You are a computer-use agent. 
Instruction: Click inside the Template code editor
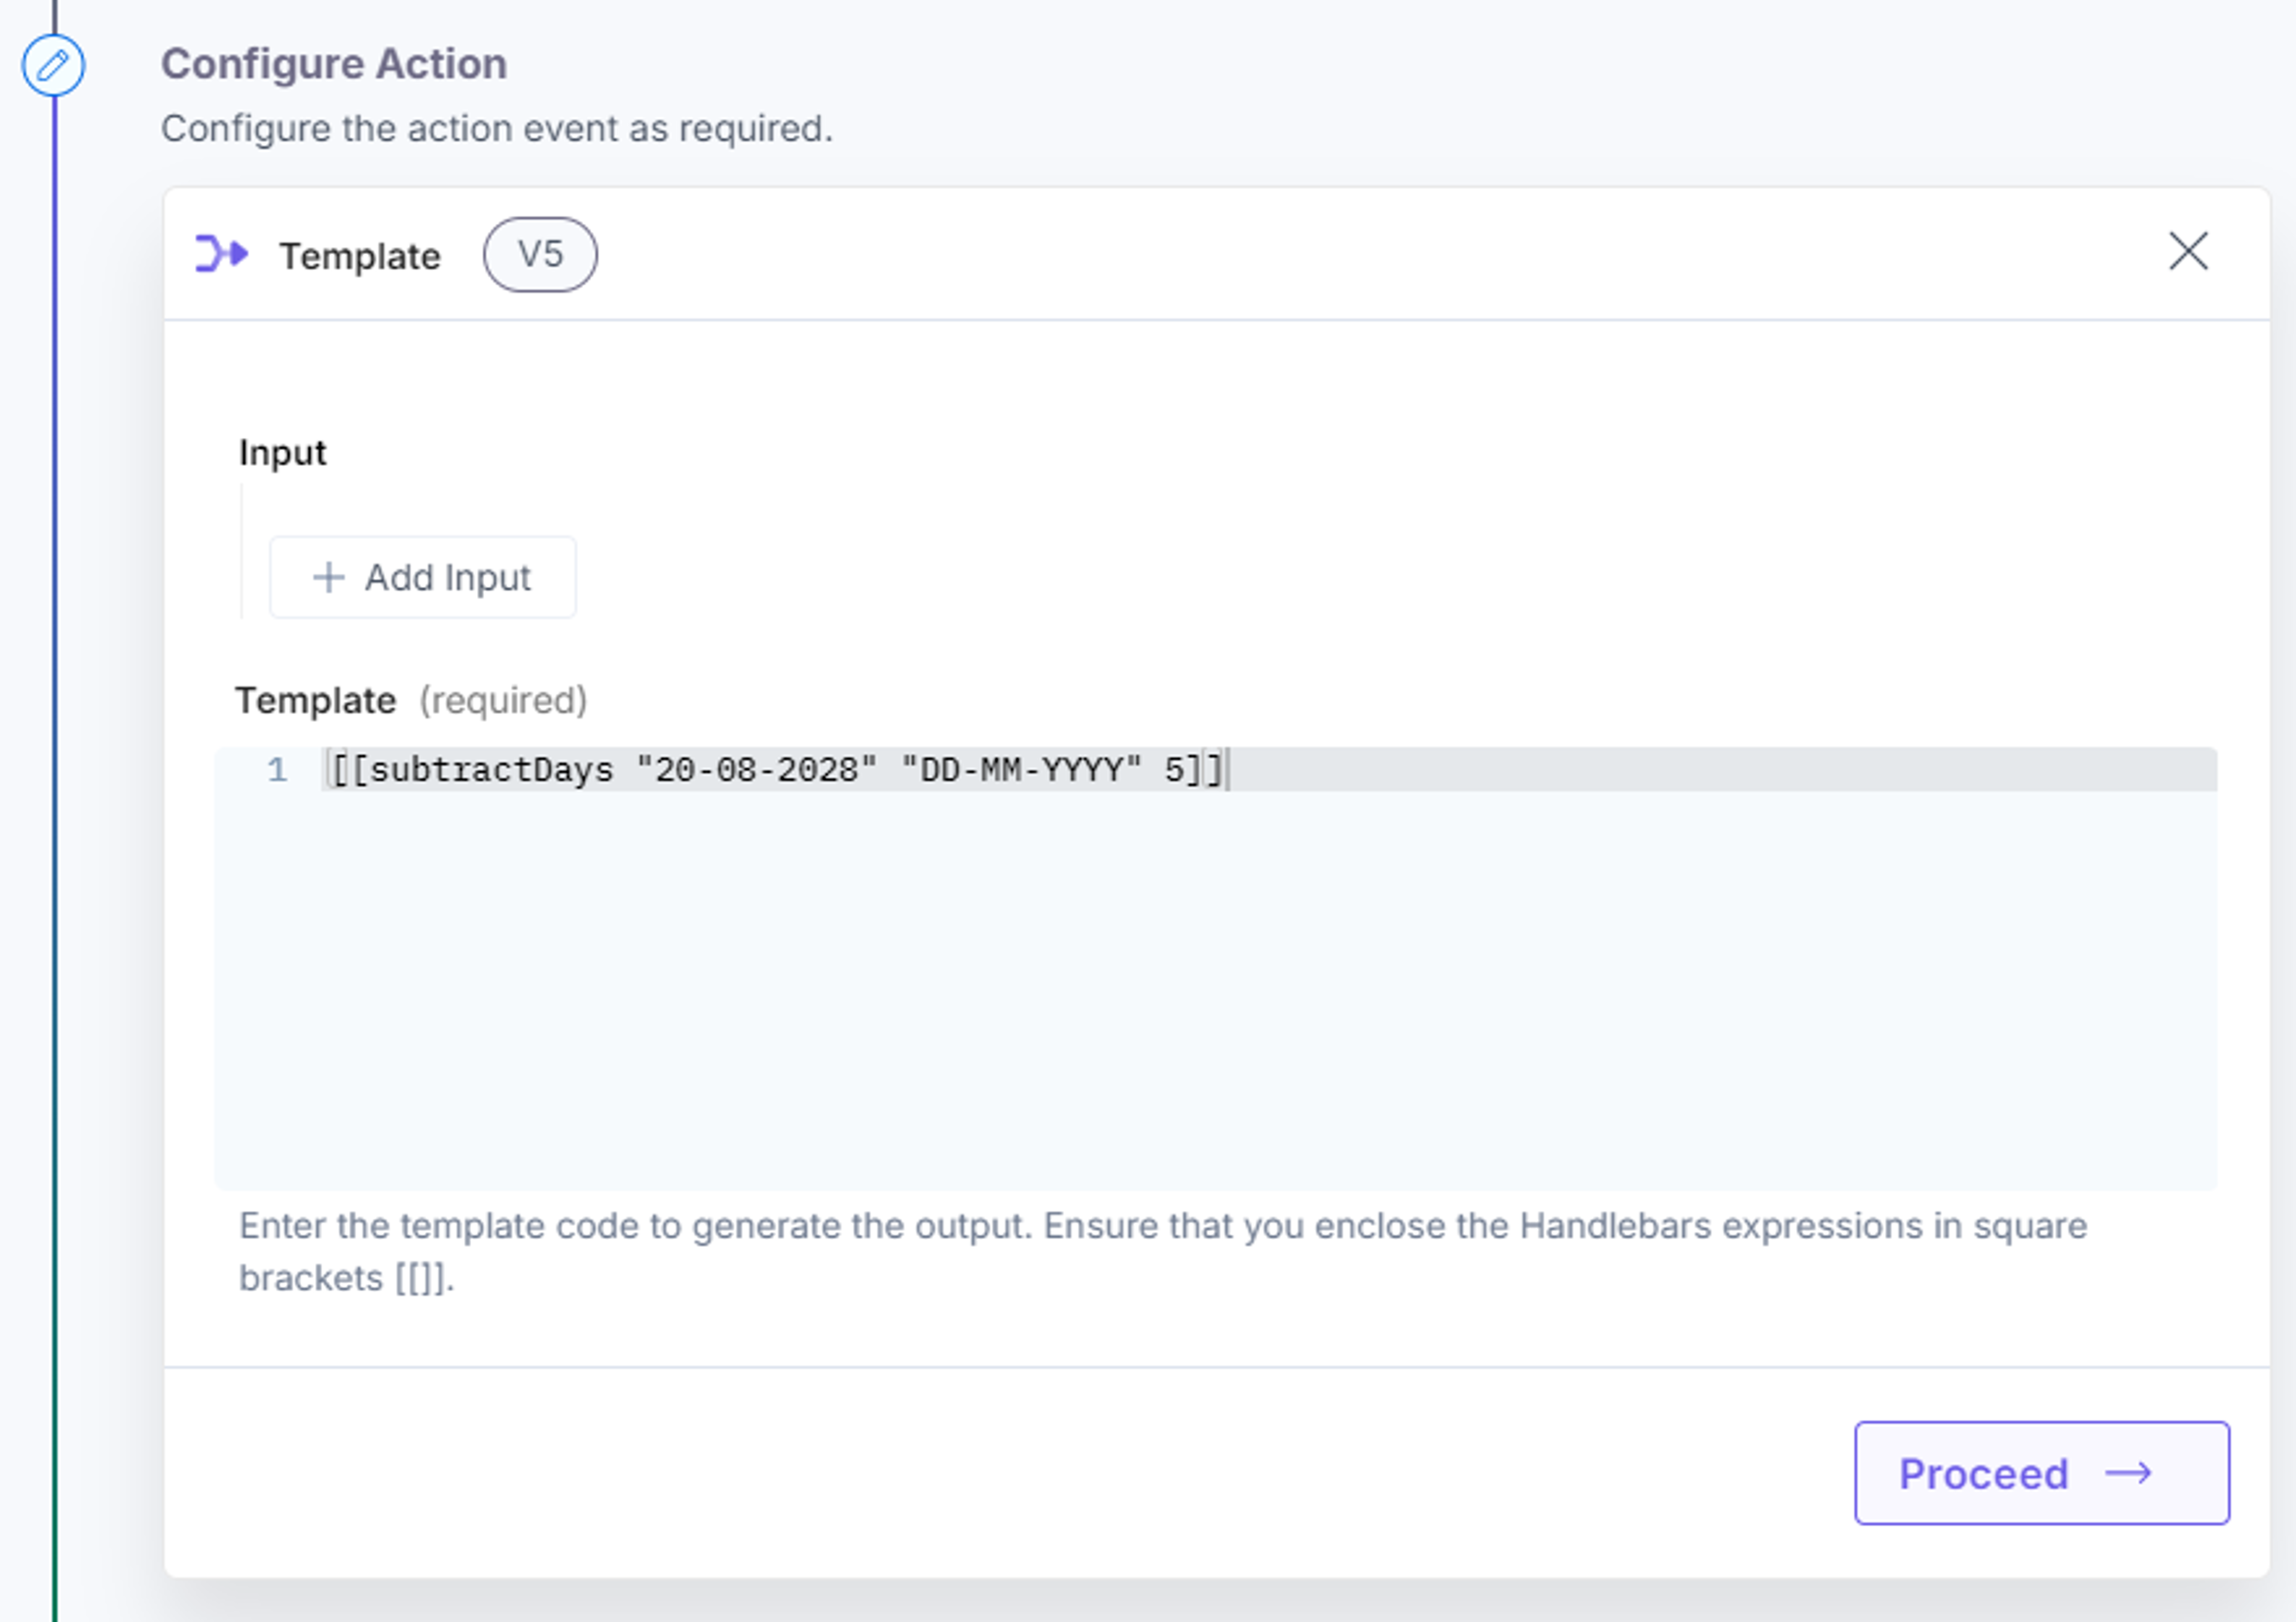pyautogui.click(x=1216, y=968)
